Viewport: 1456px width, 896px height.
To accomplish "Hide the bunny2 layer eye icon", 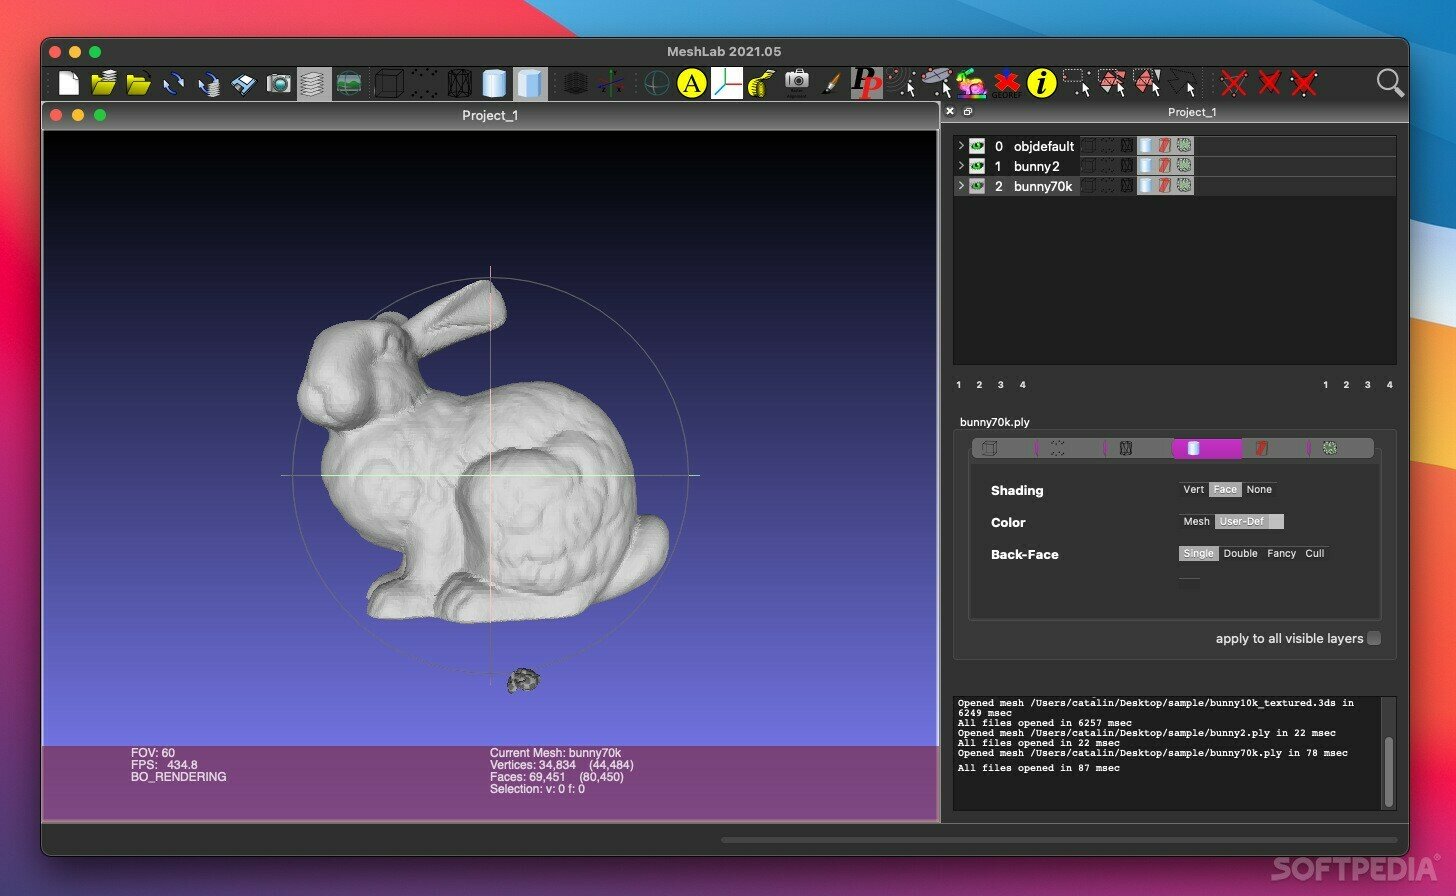I will click(x=977, y=166).
